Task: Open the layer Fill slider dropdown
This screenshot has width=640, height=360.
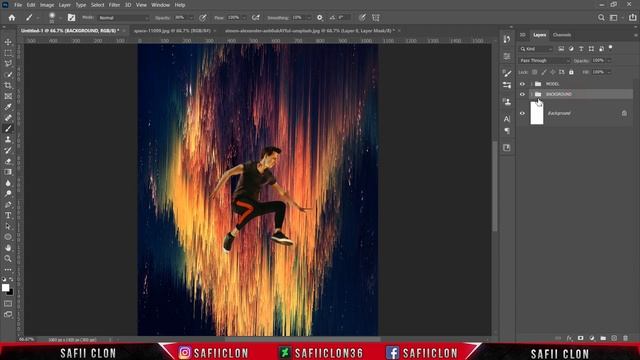Action: (x=609, y=72)
